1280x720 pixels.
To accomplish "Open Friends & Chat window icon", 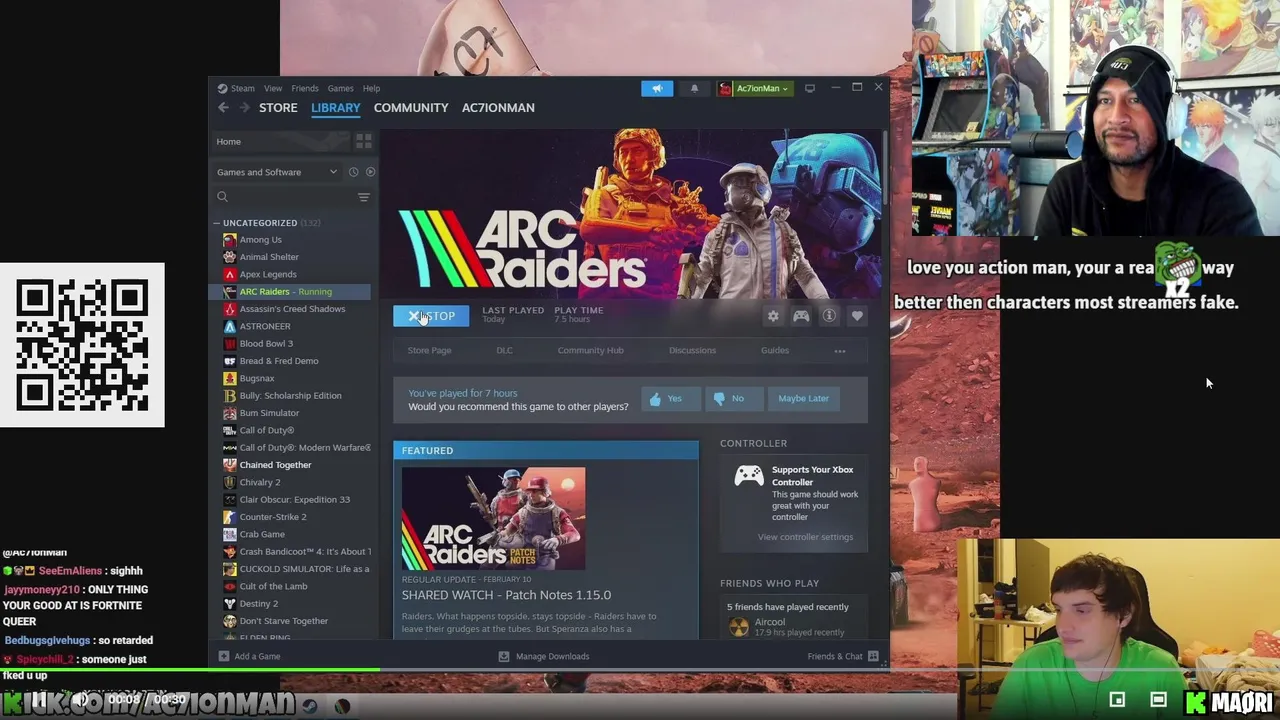I will 873,656.
